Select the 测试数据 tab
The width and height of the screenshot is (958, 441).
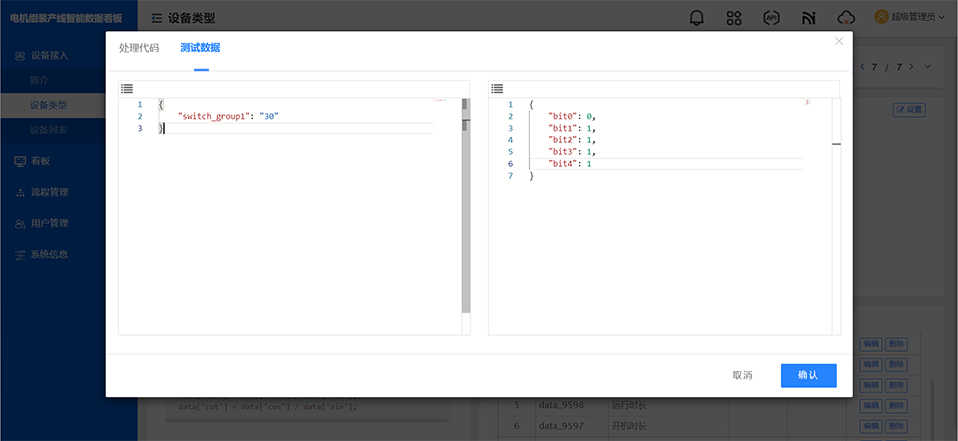(200, 48)
